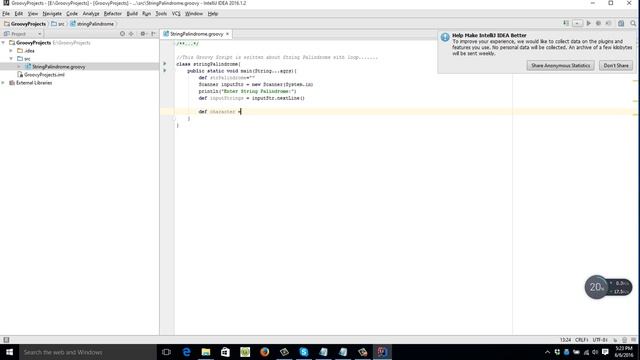Collapse the GroovyProjects root node
This screenshot has width=640, height=360.
[x=4, y=42]
